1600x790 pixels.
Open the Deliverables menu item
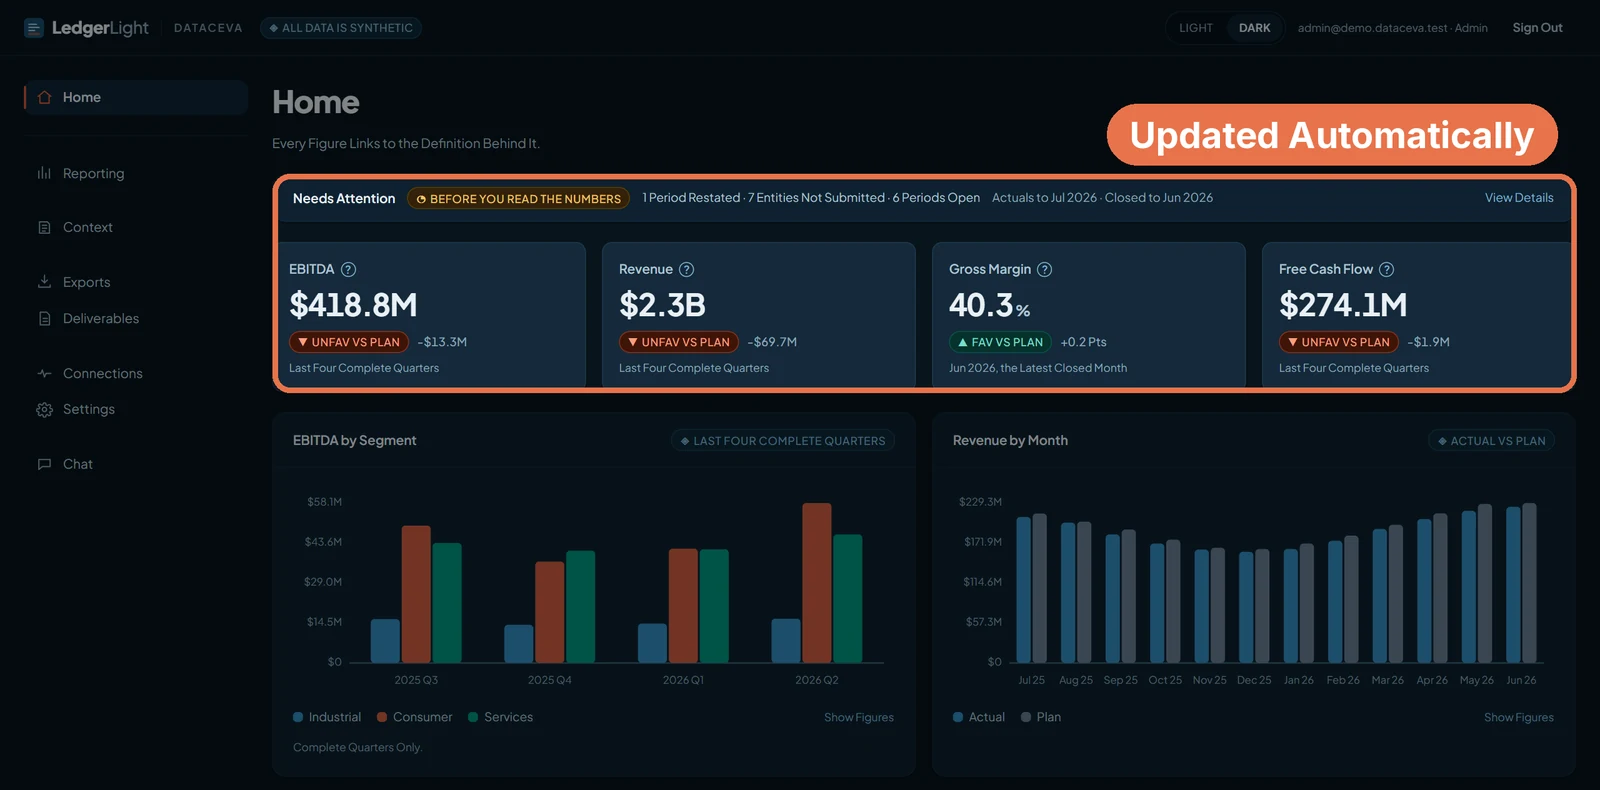coord(136,318)
